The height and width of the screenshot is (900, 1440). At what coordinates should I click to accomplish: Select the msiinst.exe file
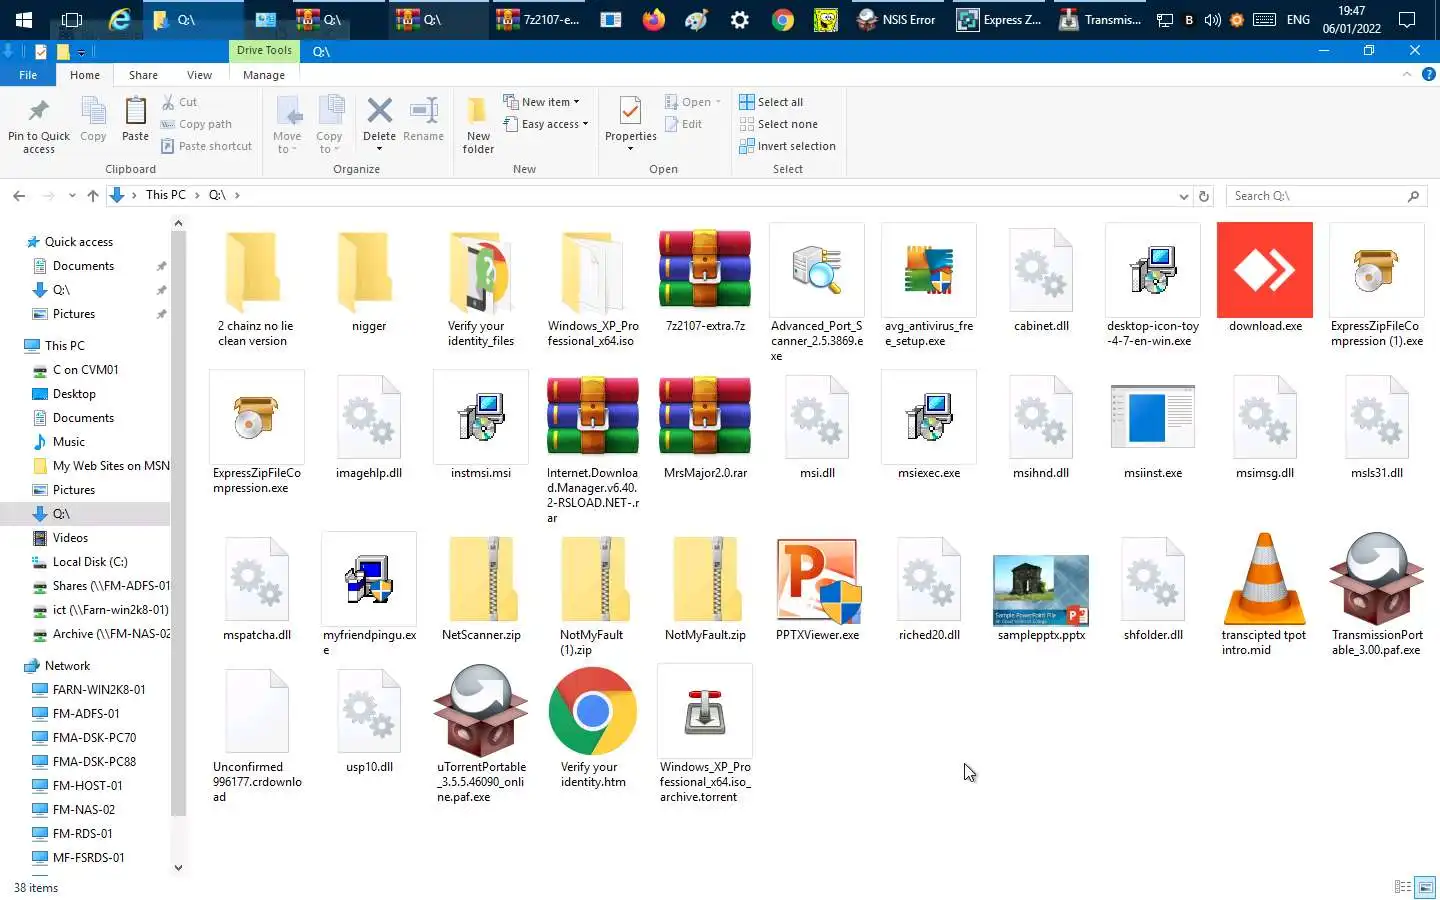1153,427
